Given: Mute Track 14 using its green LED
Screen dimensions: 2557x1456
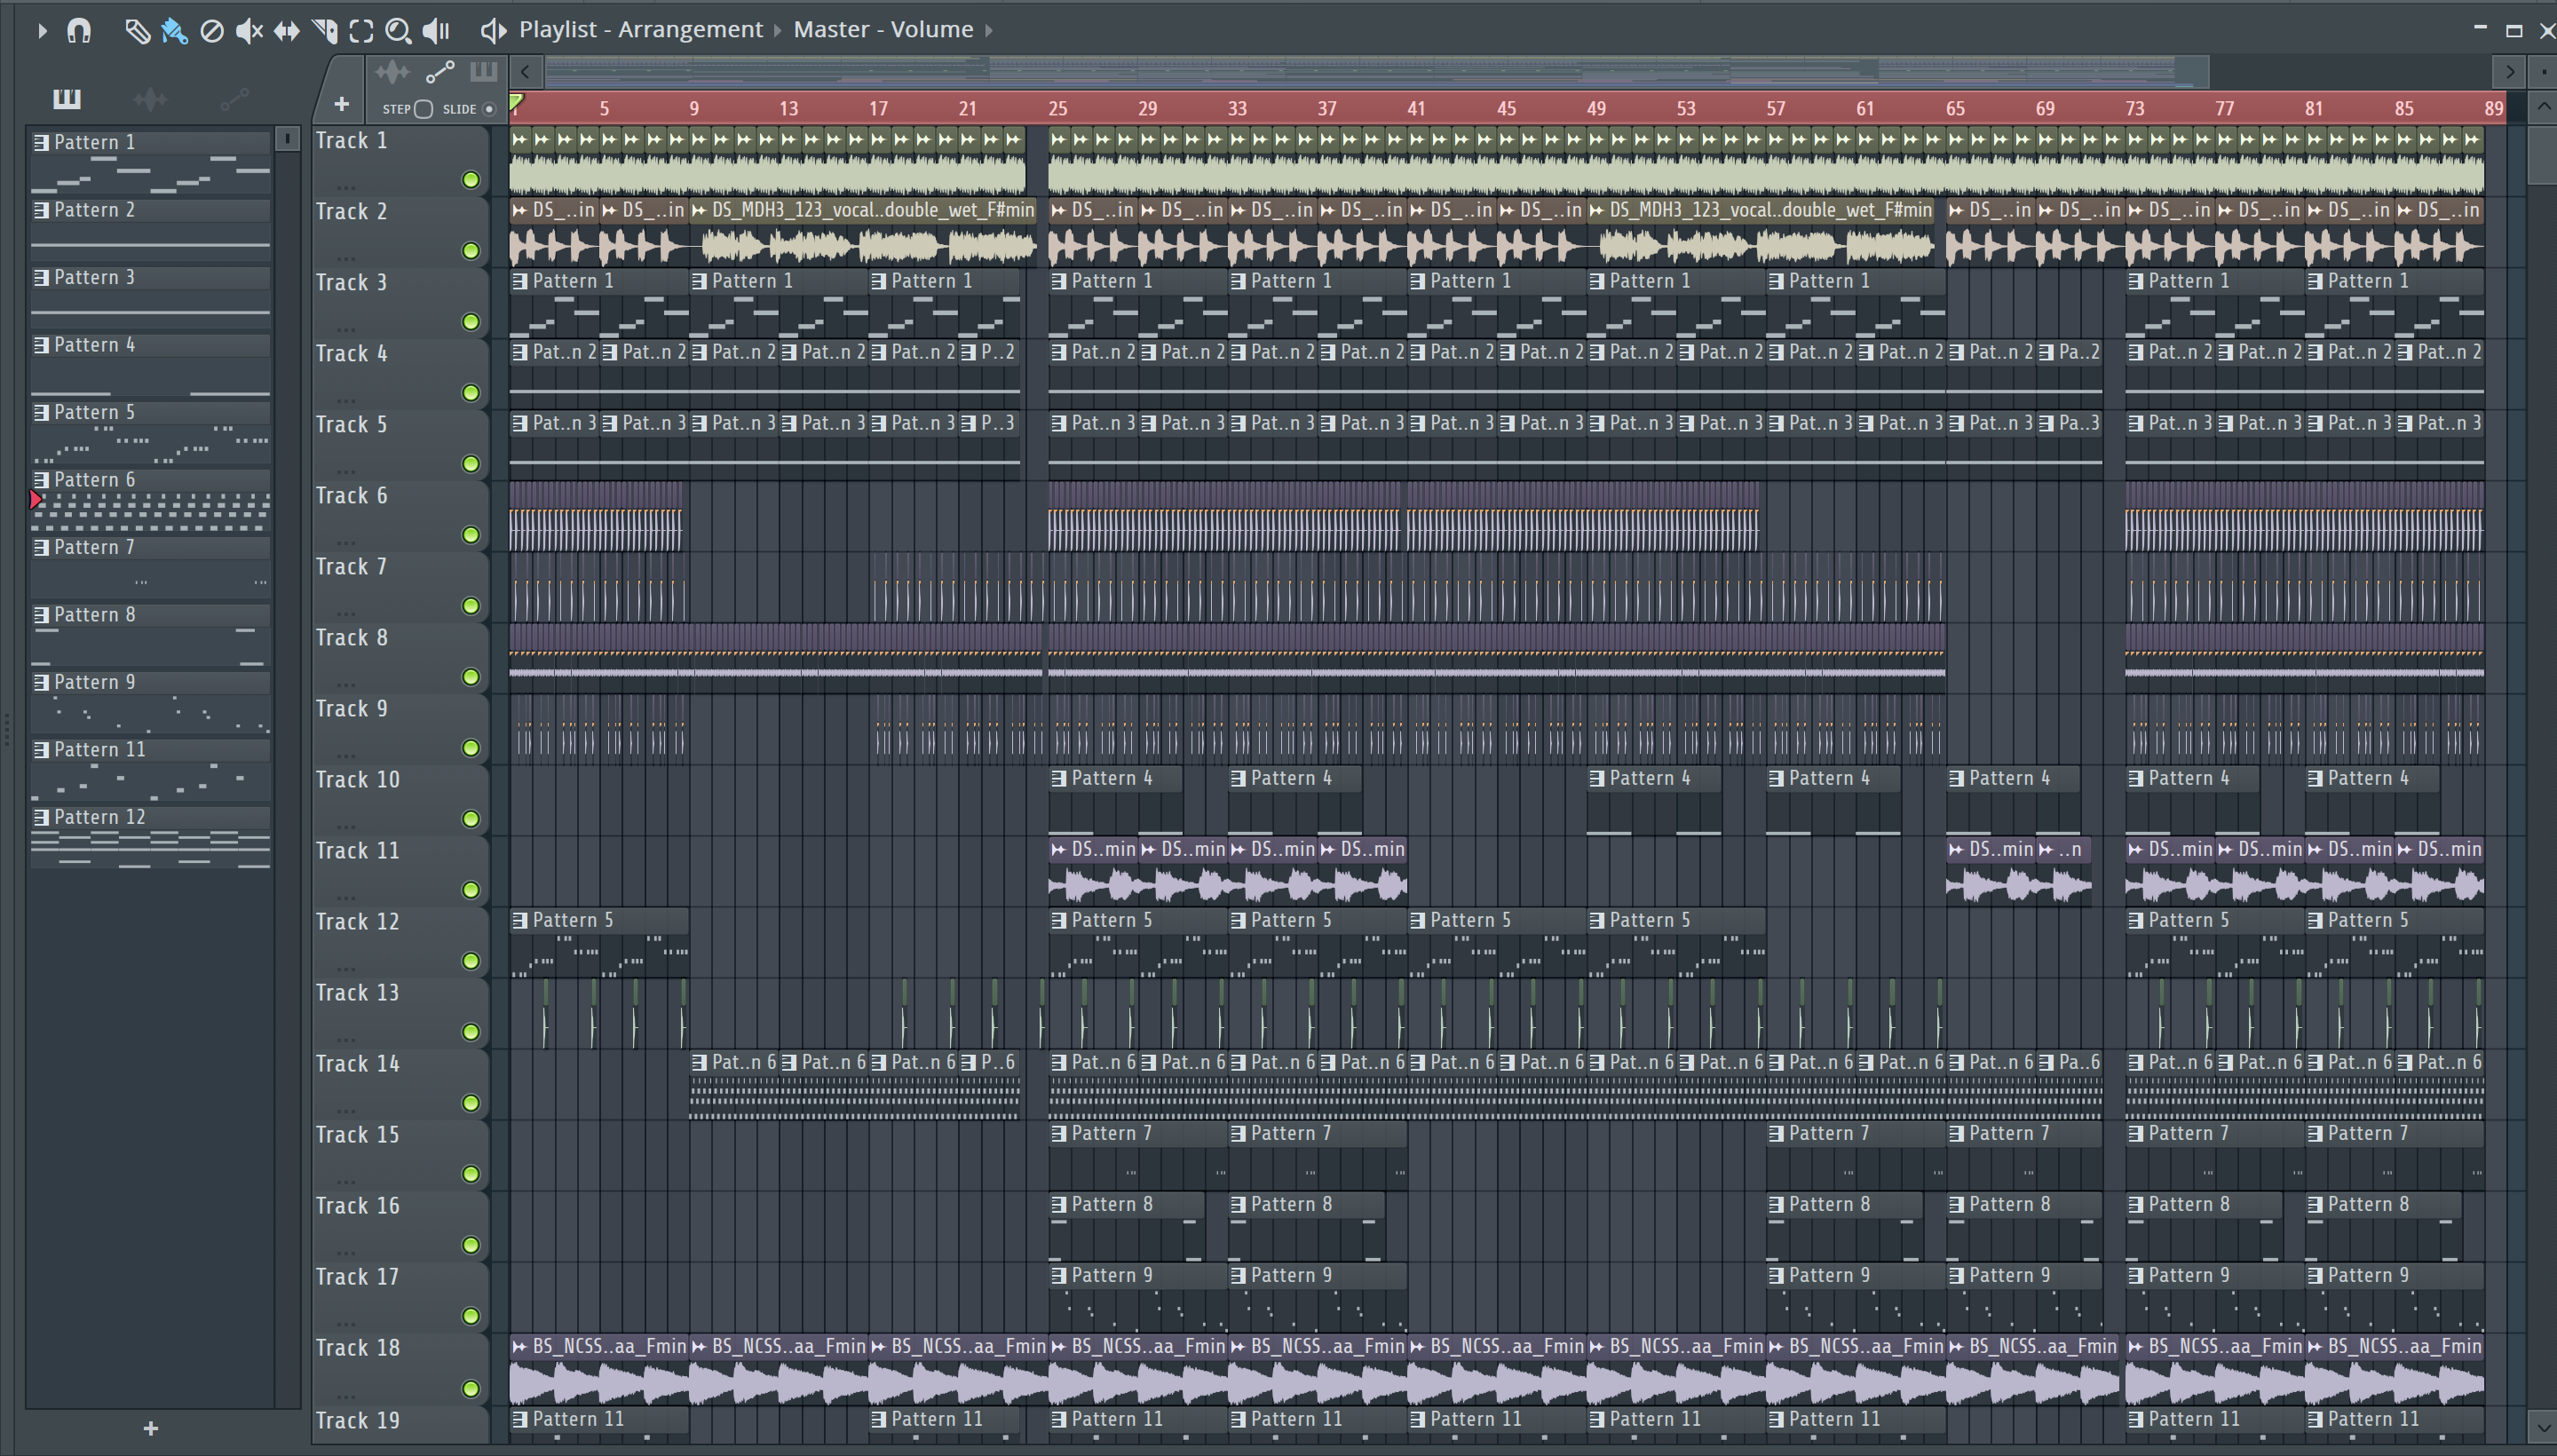Looking at the screenshot, I should (x=471, y=1103).
